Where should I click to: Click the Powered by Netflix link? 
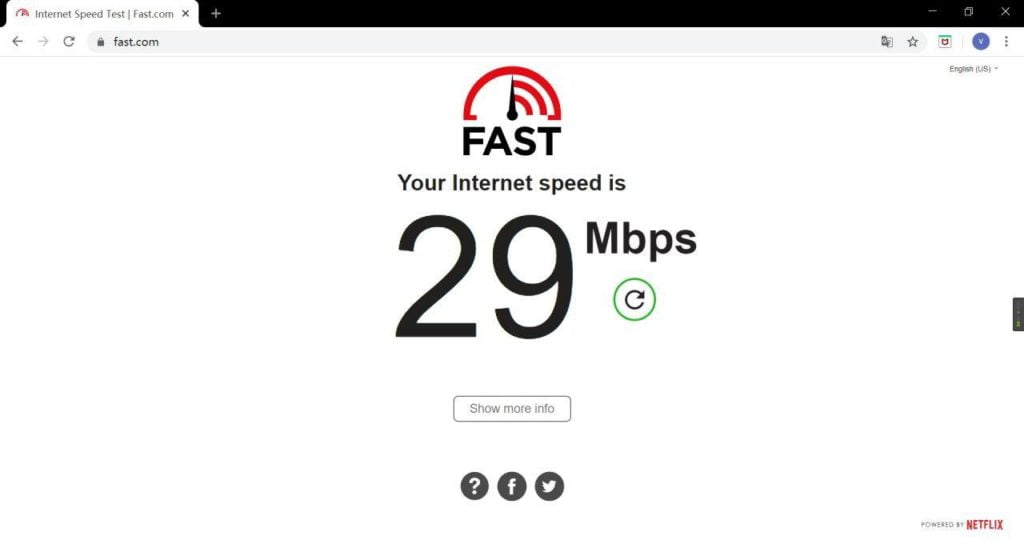[962, 524]
